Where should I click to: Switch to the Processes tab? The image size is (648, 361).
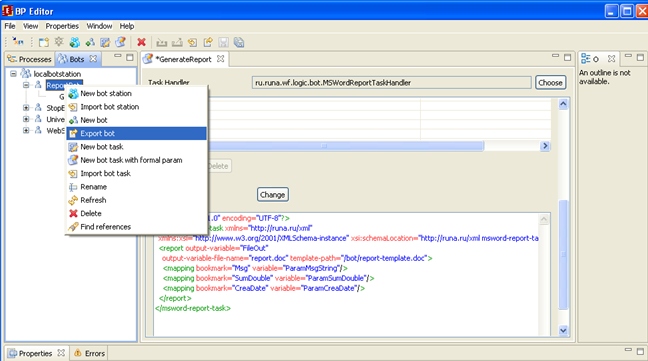click(x=29, y=59)
